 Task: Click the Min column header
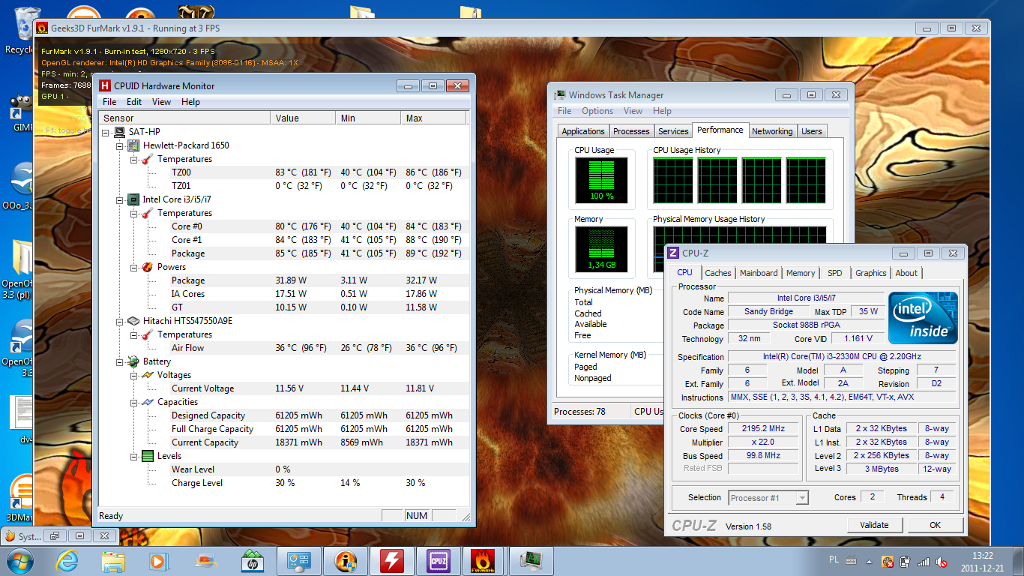(x=368, y=118)
